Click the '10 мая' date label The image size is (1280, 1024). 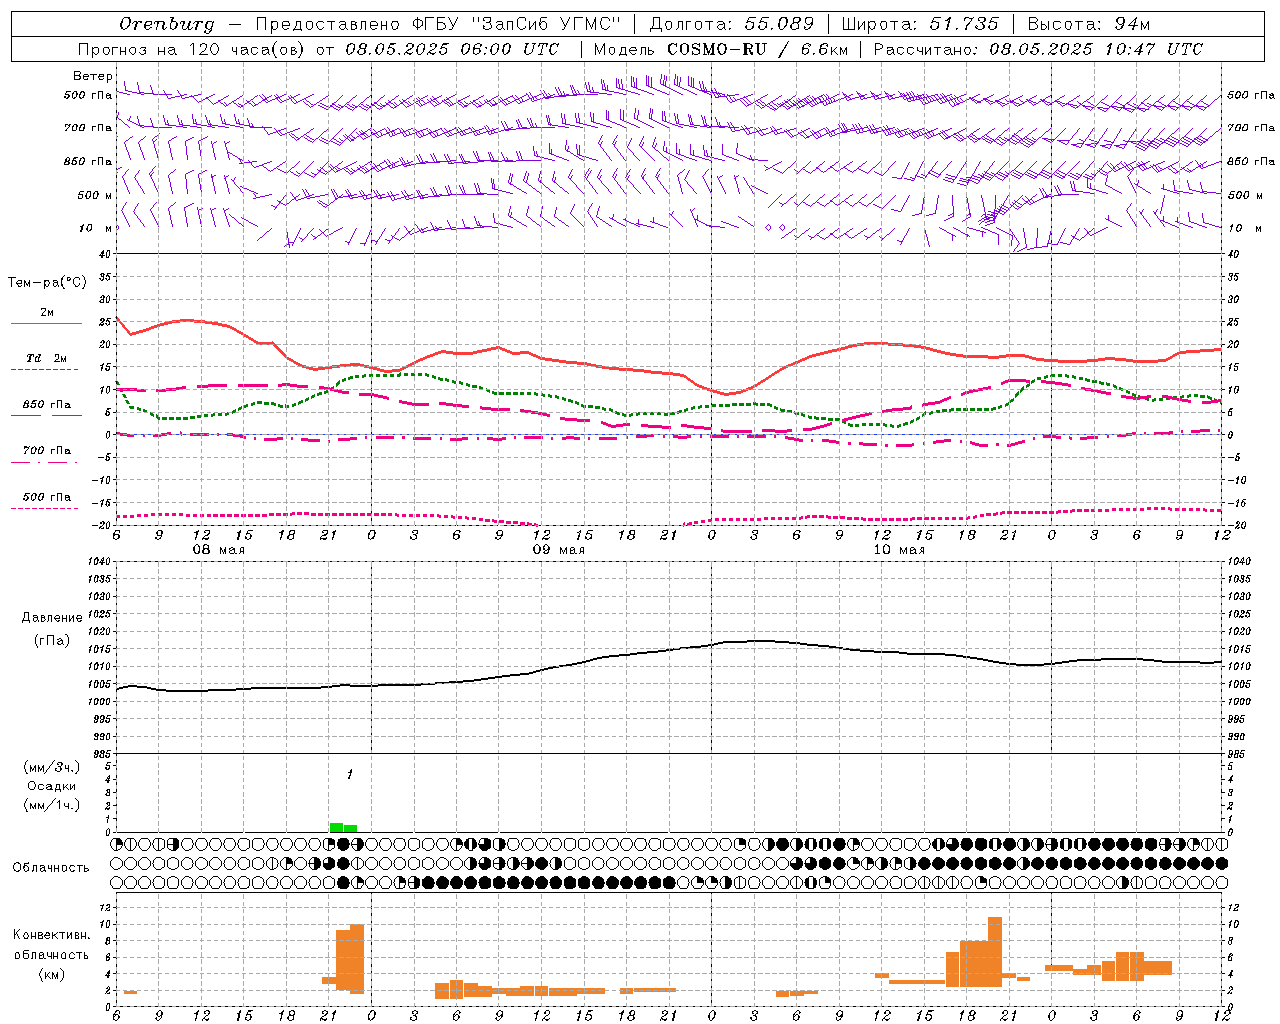tap(899, 550)
